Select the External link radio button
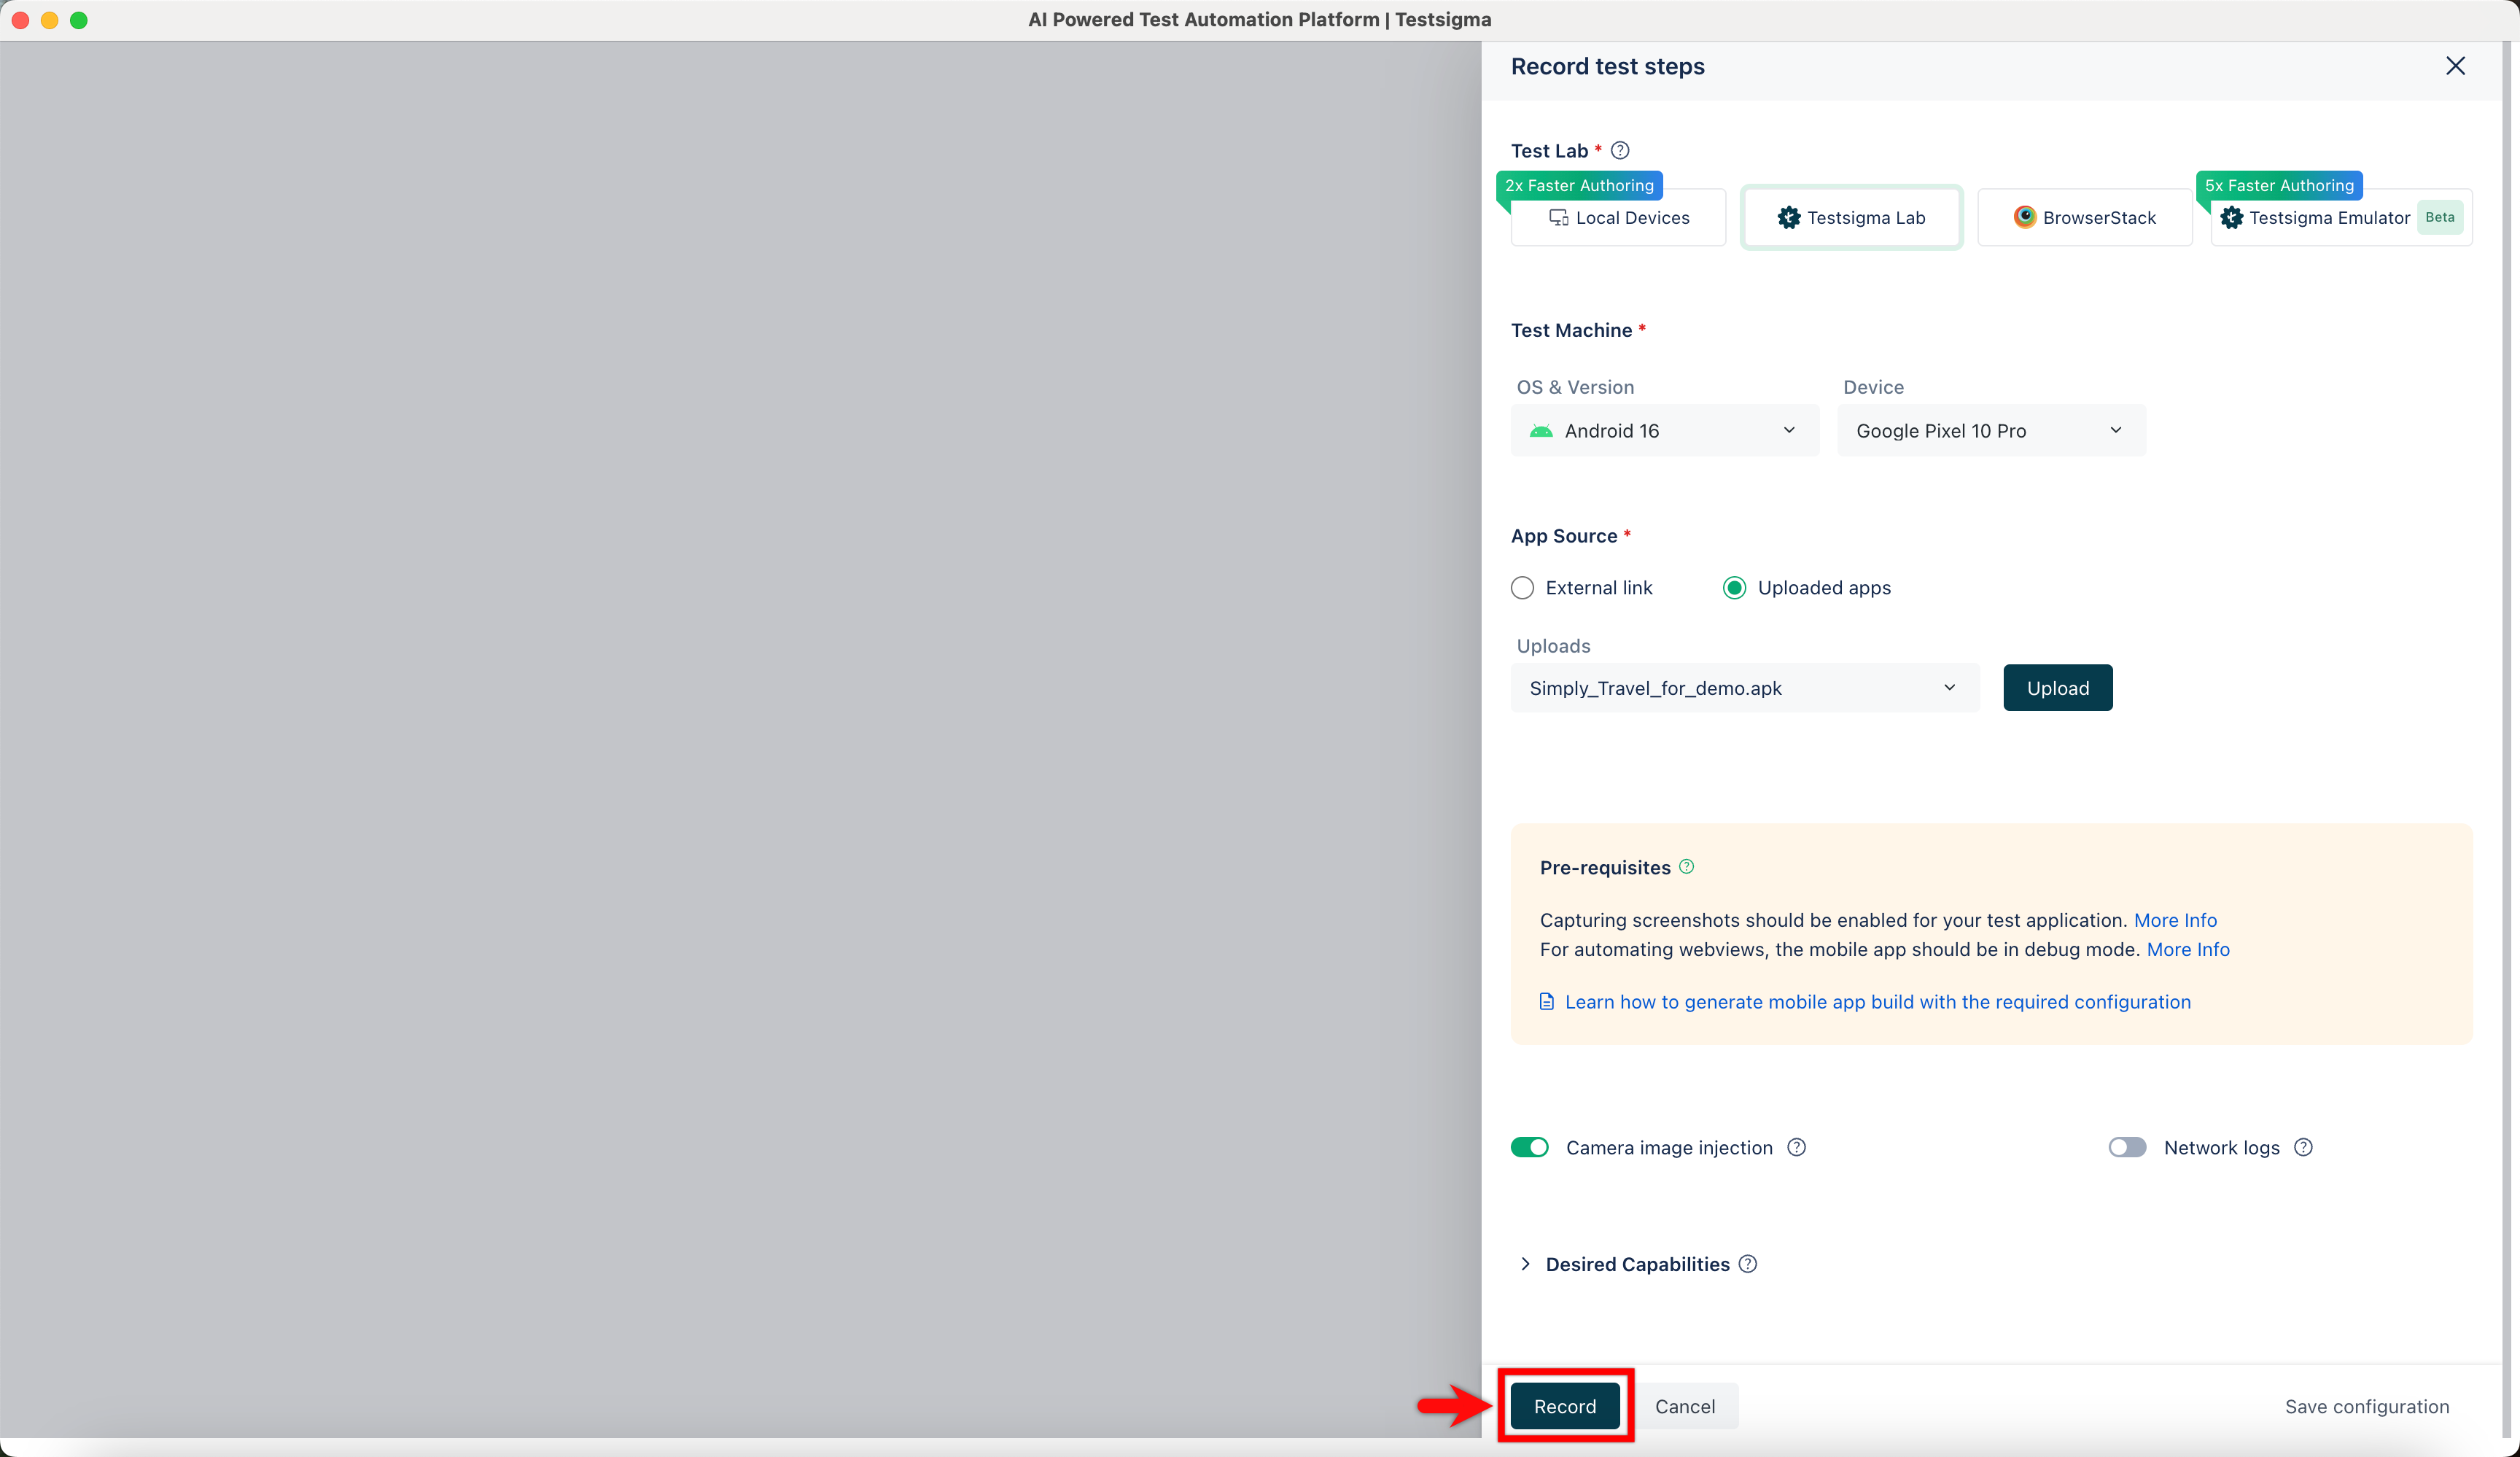This screenshot has height=1457, width=2520. pyautogui.click(x=1522, y=588)
